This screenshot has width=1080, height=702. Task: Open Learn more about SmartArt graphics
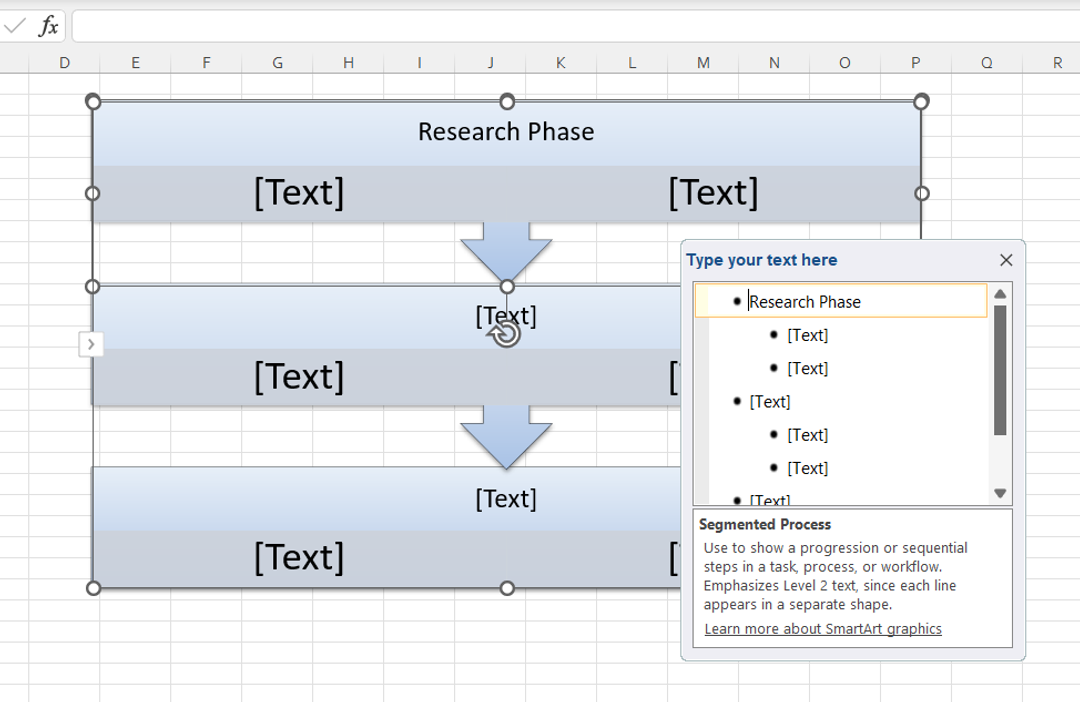point(822,628)
